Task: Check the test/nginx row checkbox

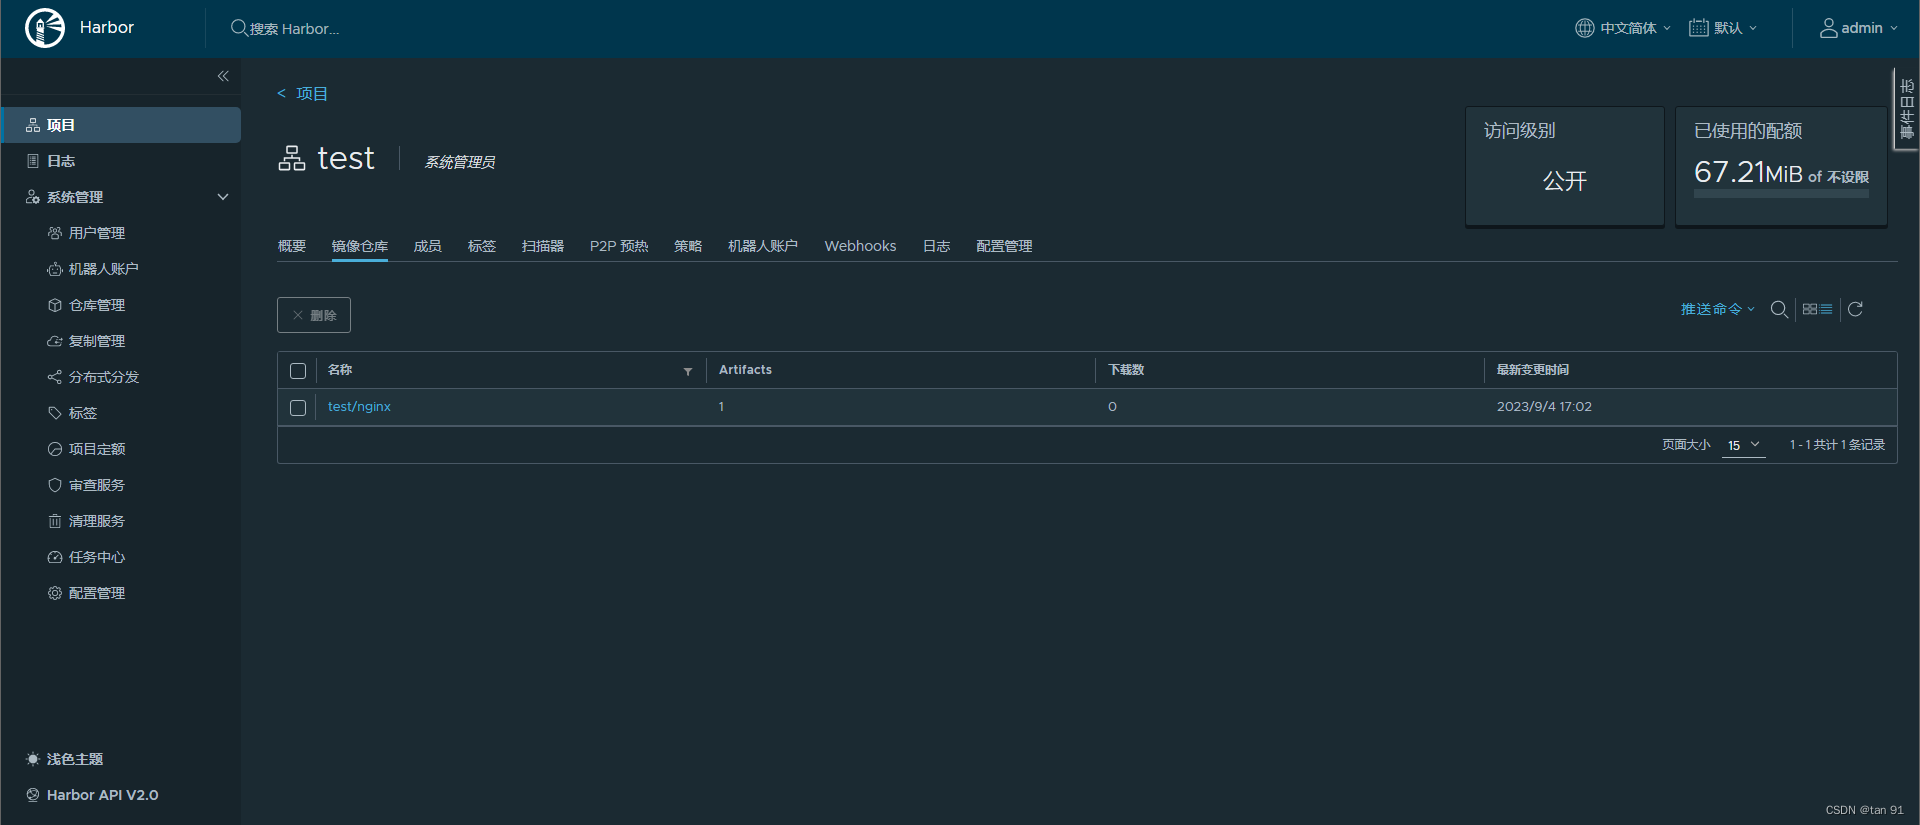Action: tap(298, 408)
